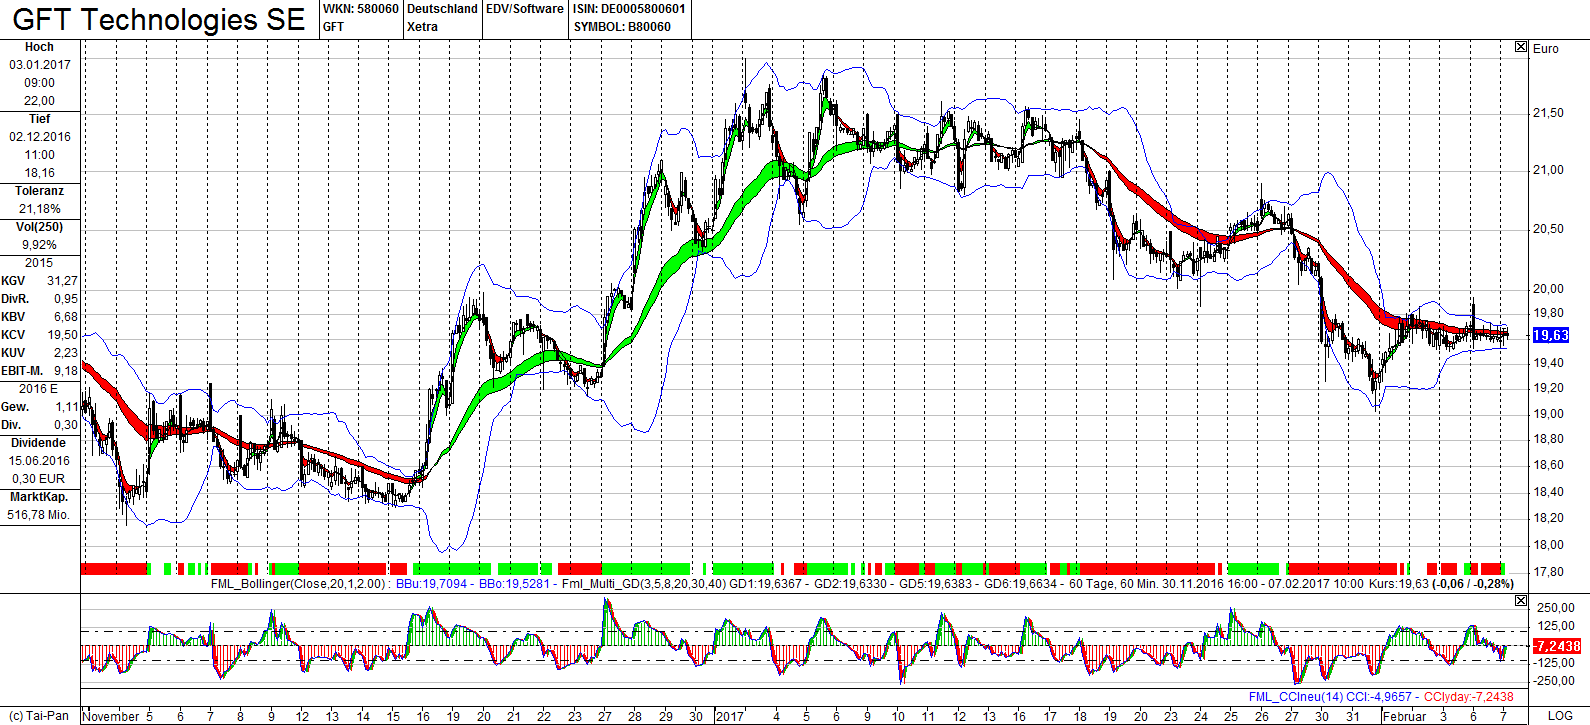
Task: Select the EBIT-M. value 9,18
Action: 66,371
